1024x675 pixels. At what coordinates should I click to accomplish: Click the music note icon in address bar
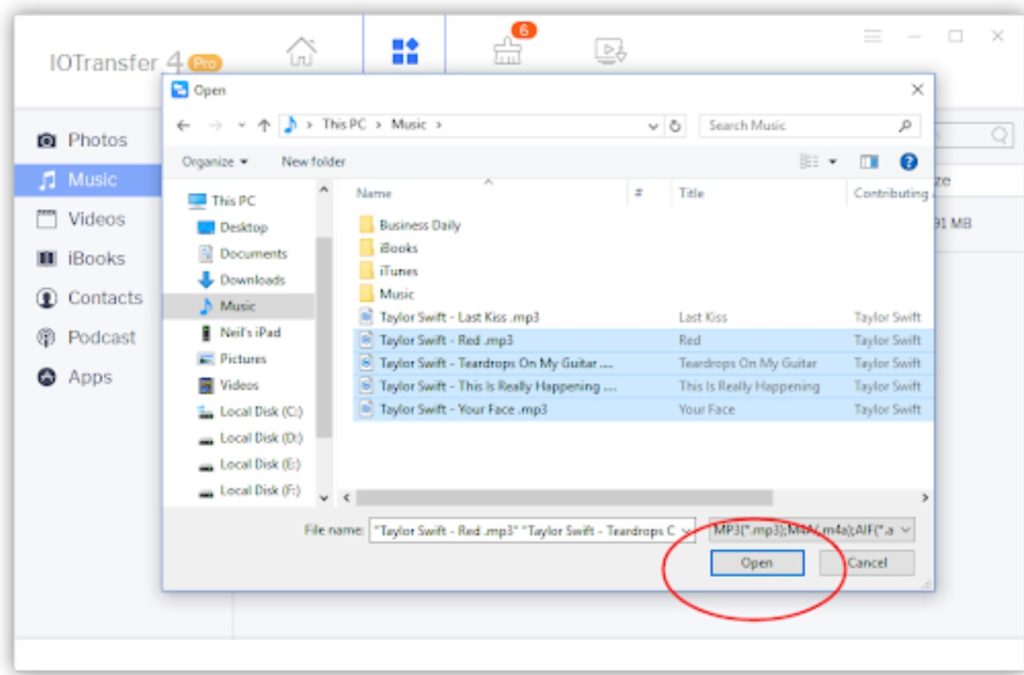(x=291, y=124)
